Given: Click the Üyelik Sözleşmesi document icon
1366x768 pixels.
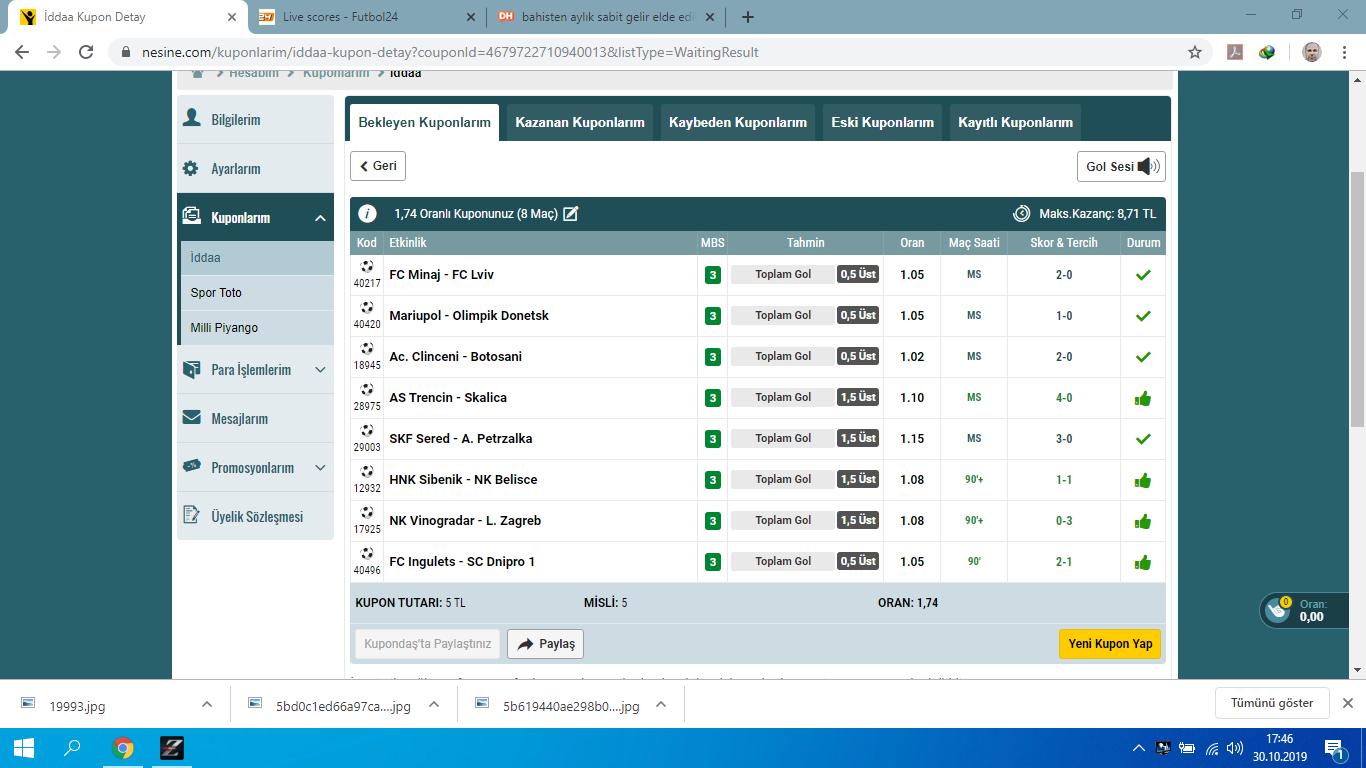Looking at the screenshot, I should point(191,515).
